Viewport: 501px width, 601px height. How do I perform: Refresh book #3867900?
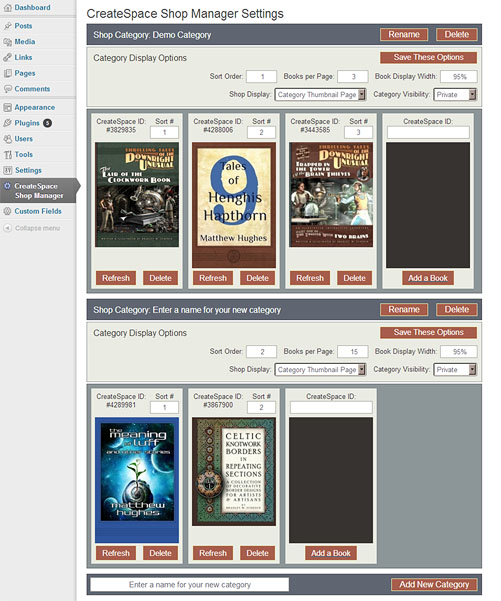[x=213, y=553]
